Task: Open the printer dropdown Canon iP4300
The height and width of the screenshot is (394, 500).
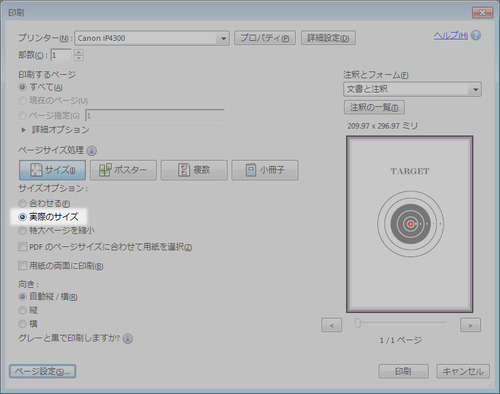Action: [152, 38]
